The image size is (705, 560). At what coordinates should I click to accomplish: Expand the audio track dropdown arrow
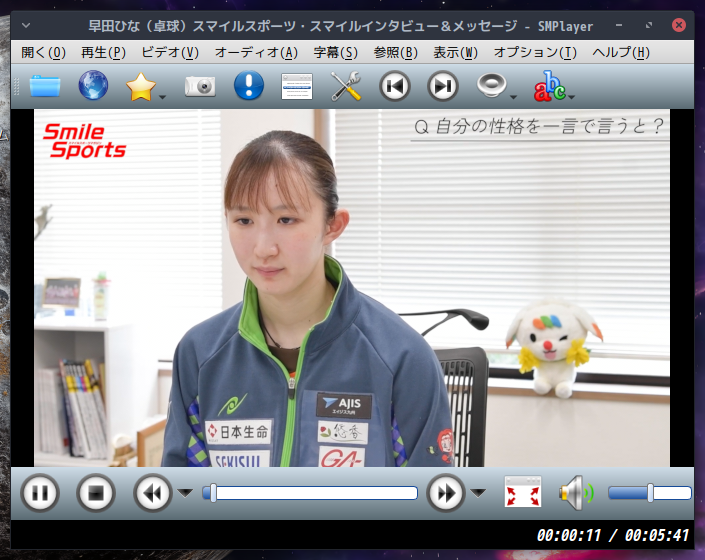(513, 97)
